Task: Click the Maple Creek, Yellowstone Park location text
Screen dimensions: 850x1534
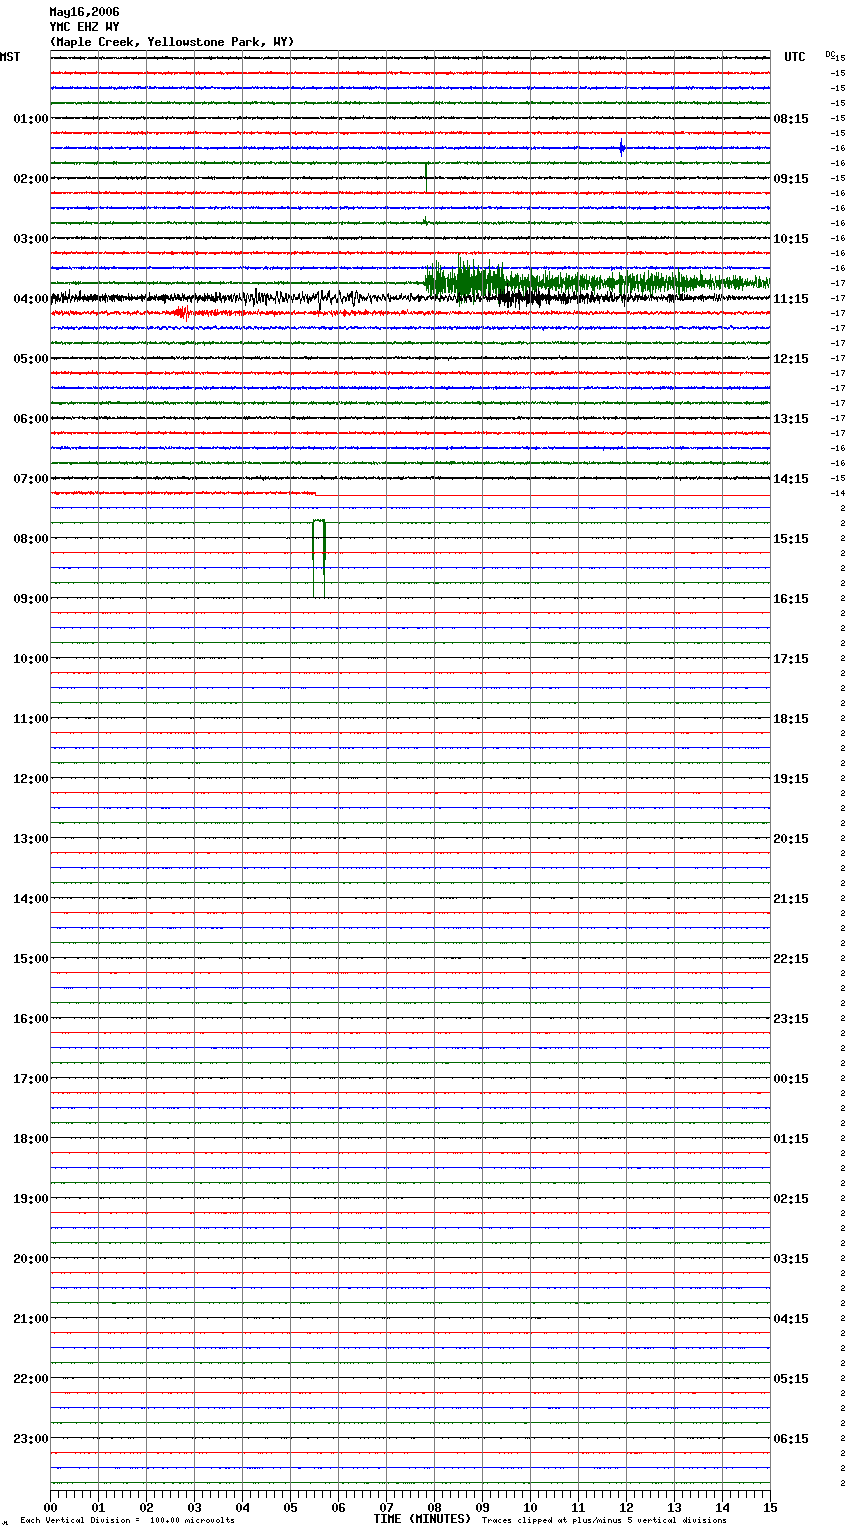Action: tap(172, 42)
